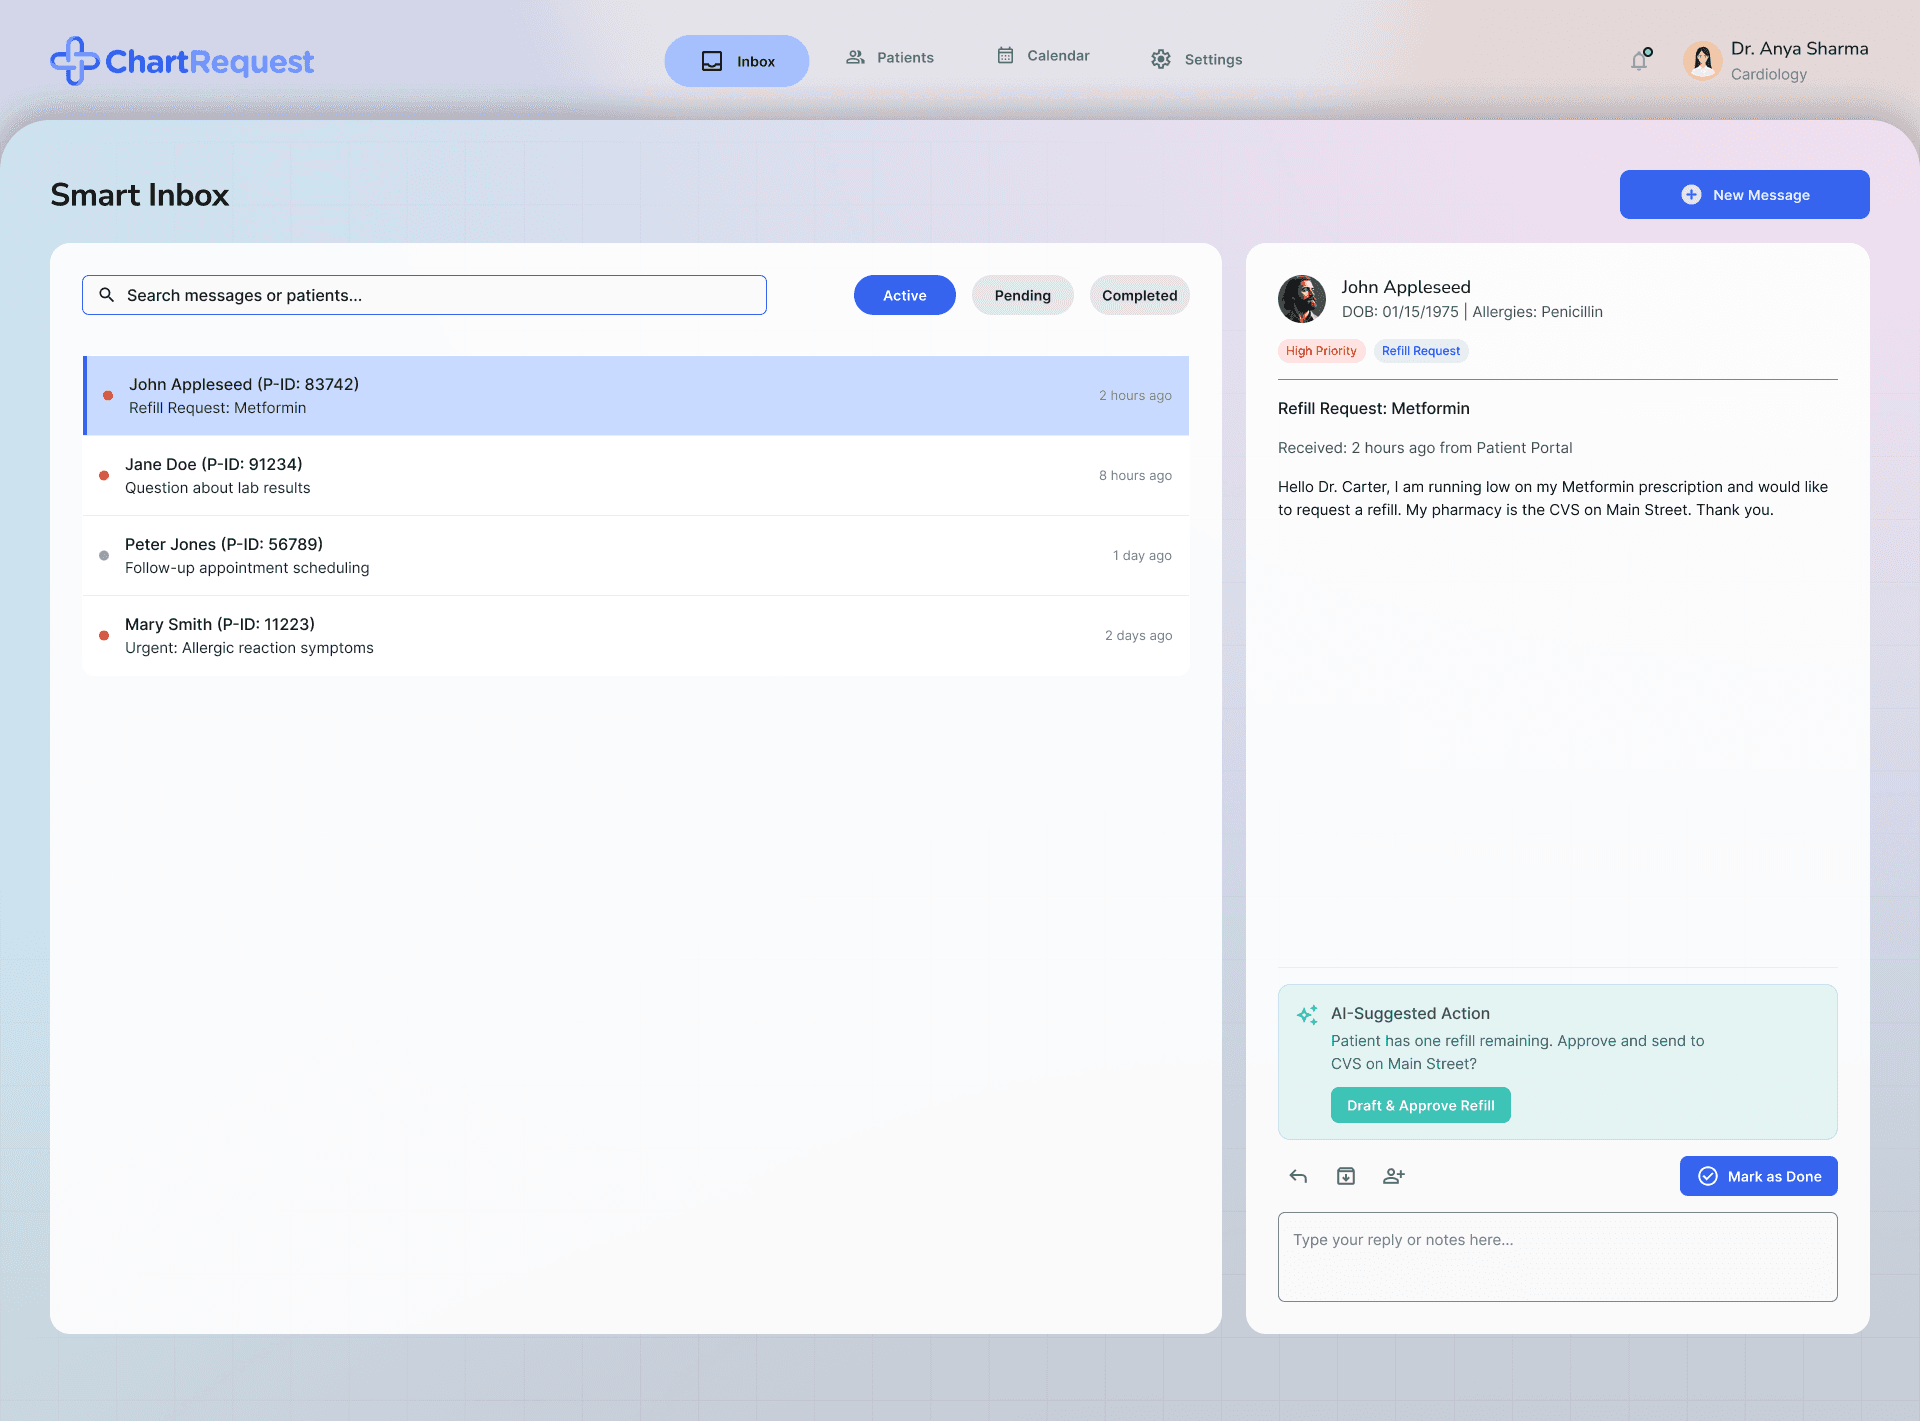The width and height of the screenshot is (1920, 1421).
Task: Click the search magnifier icon
Action: pos(107,295)
